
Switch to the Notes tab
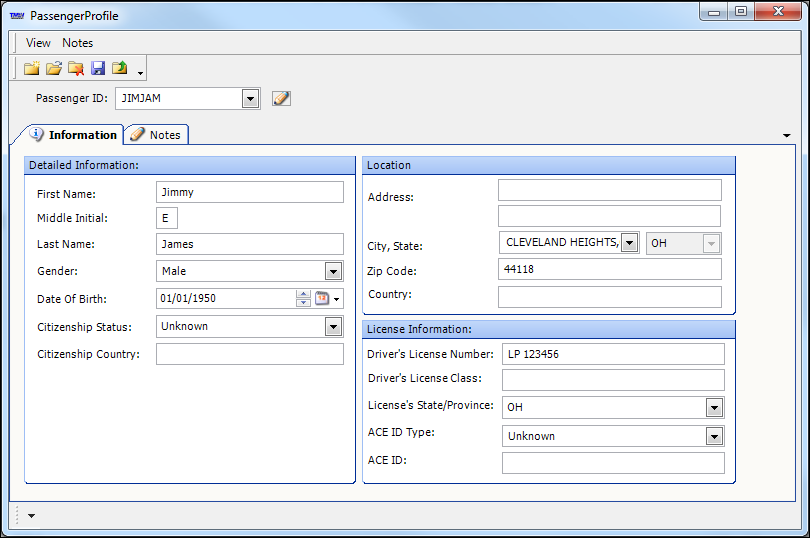tap(157, 135)
